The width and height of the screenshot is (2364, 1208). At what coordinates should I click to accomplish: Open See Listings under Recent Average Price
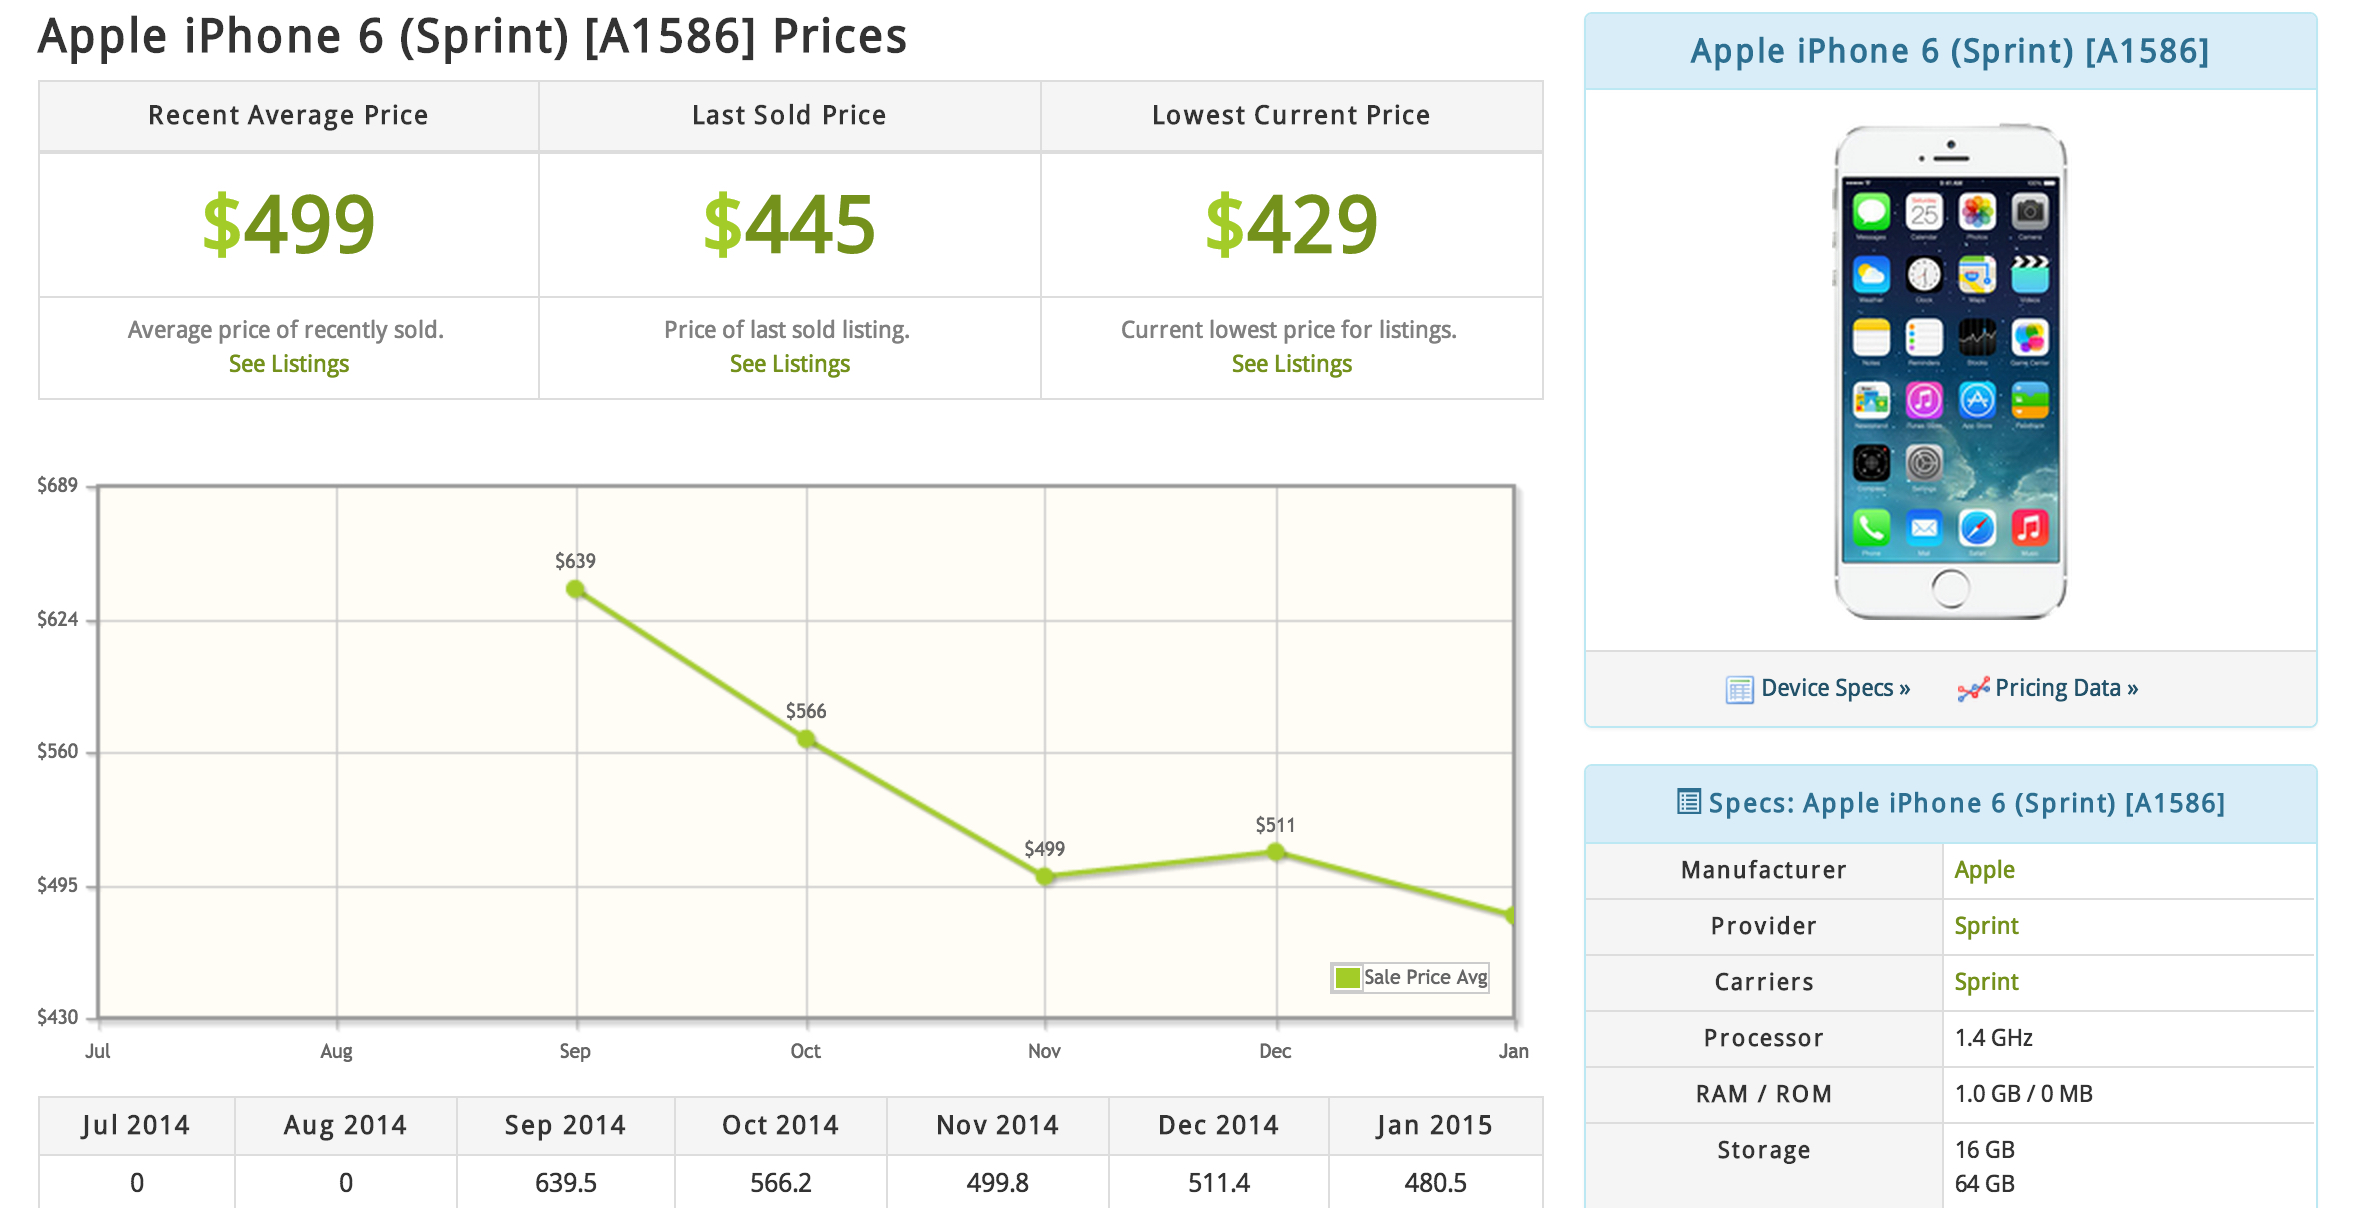[x=288, y=364]
